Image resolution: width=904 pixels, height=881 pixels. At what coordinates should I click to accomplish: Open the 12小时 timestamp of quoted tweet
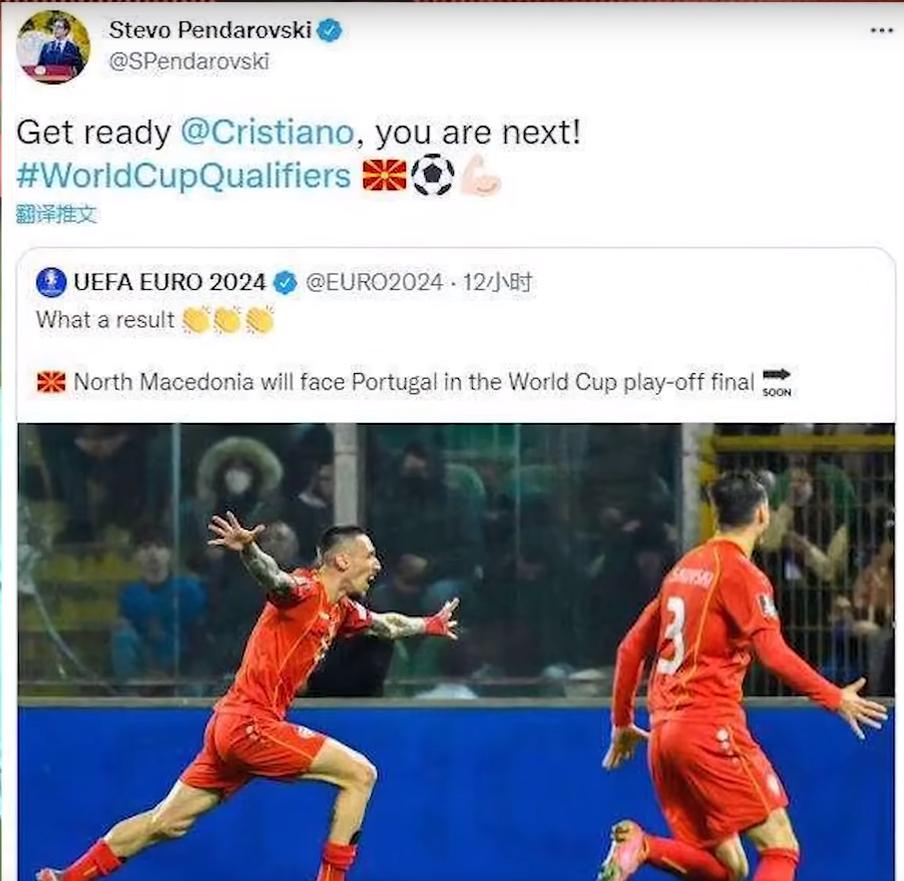[497, 283]
